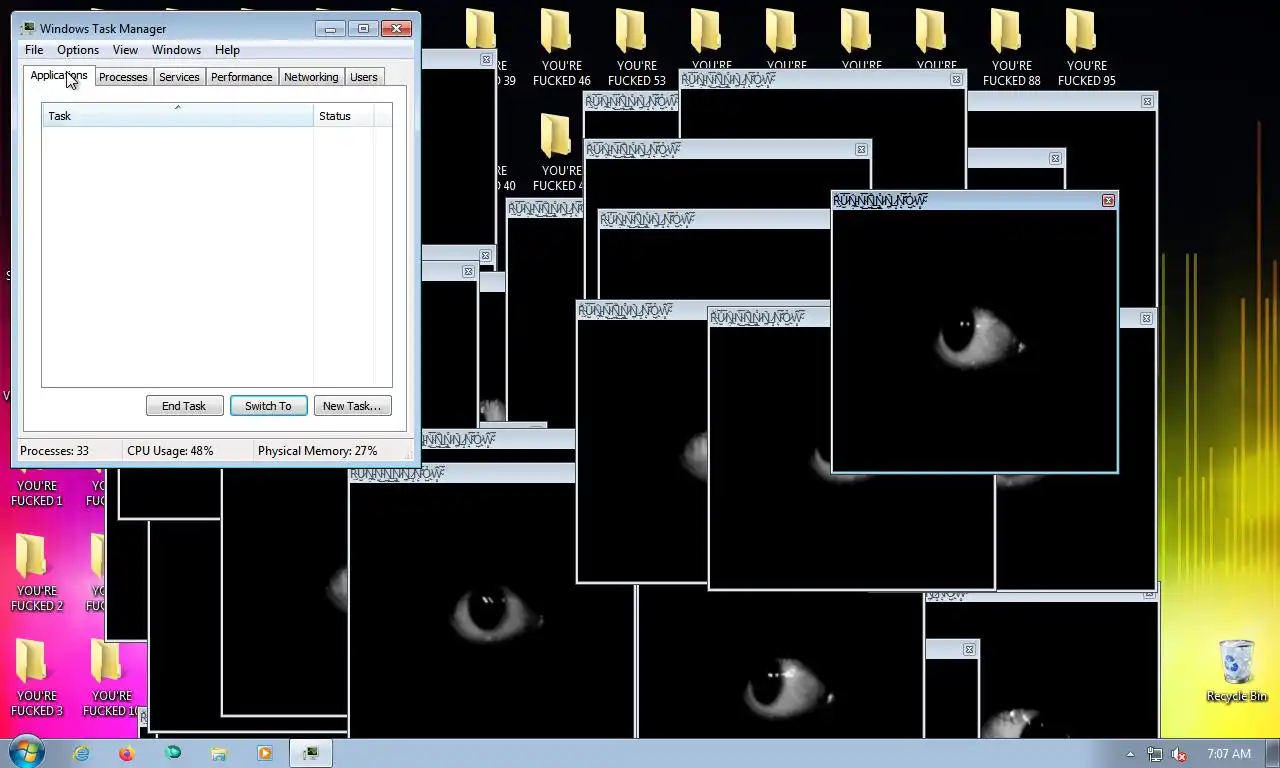Select the YOU'RE FUCKED 88 desktop folder

[1011, 47]
